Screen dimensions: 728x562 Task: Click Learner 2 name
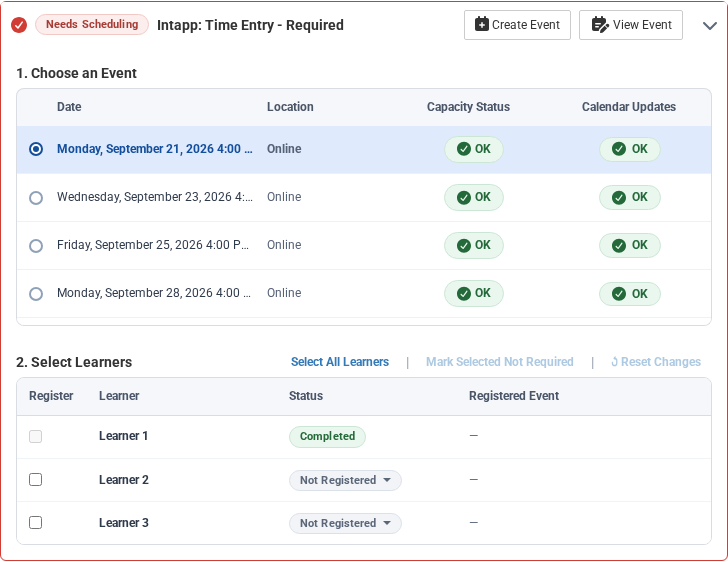coord(124,480)
